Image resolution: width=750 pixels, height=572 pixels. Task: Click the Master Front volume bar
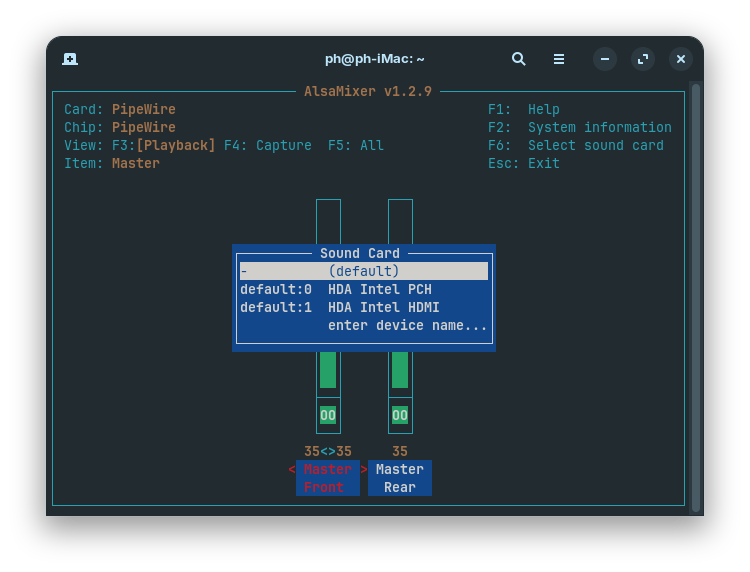pos(328,370)
